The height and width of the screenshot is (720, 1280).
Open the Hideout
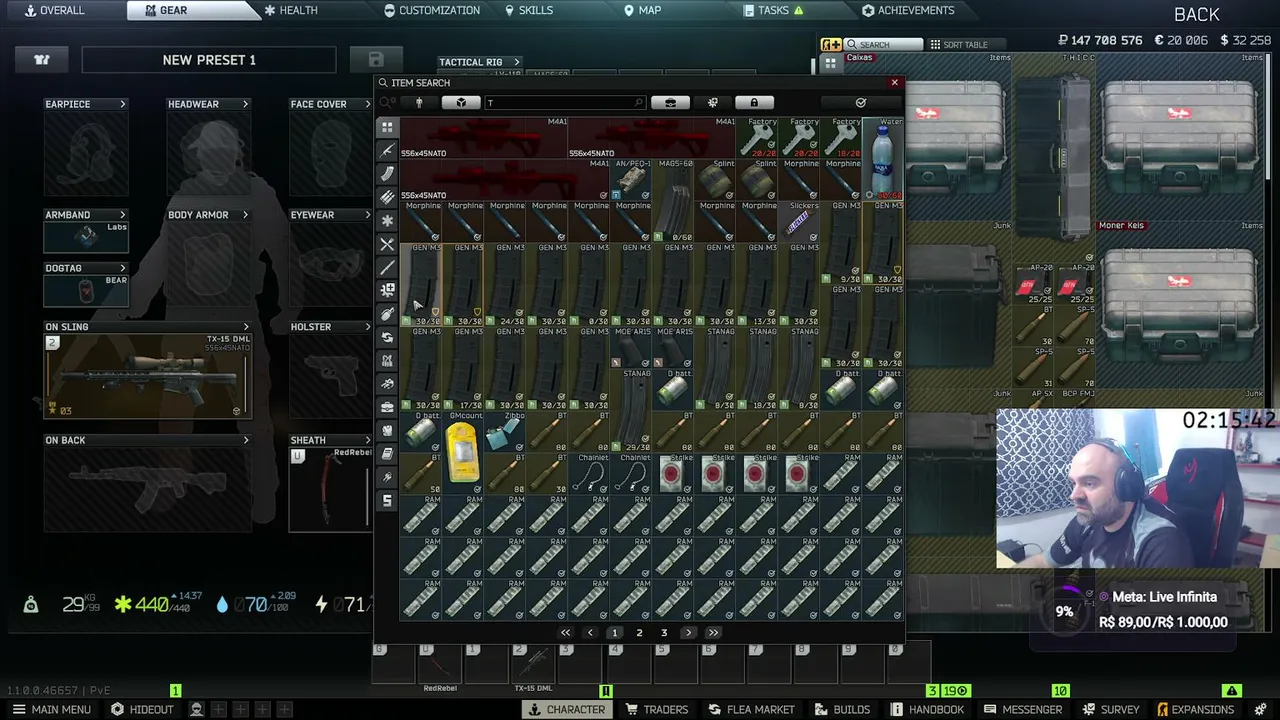pos(143,710)
